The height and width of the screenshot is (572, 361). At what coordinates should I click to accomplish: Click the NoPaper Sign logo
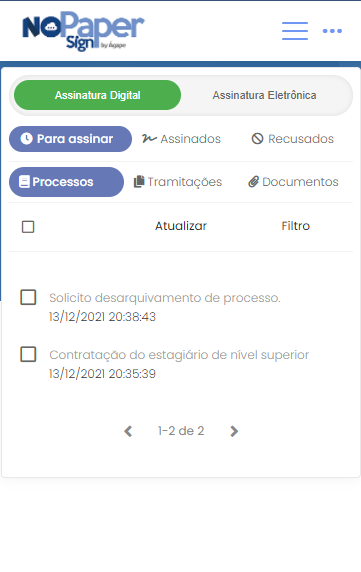pyautogui.click(x=84, y=31)
